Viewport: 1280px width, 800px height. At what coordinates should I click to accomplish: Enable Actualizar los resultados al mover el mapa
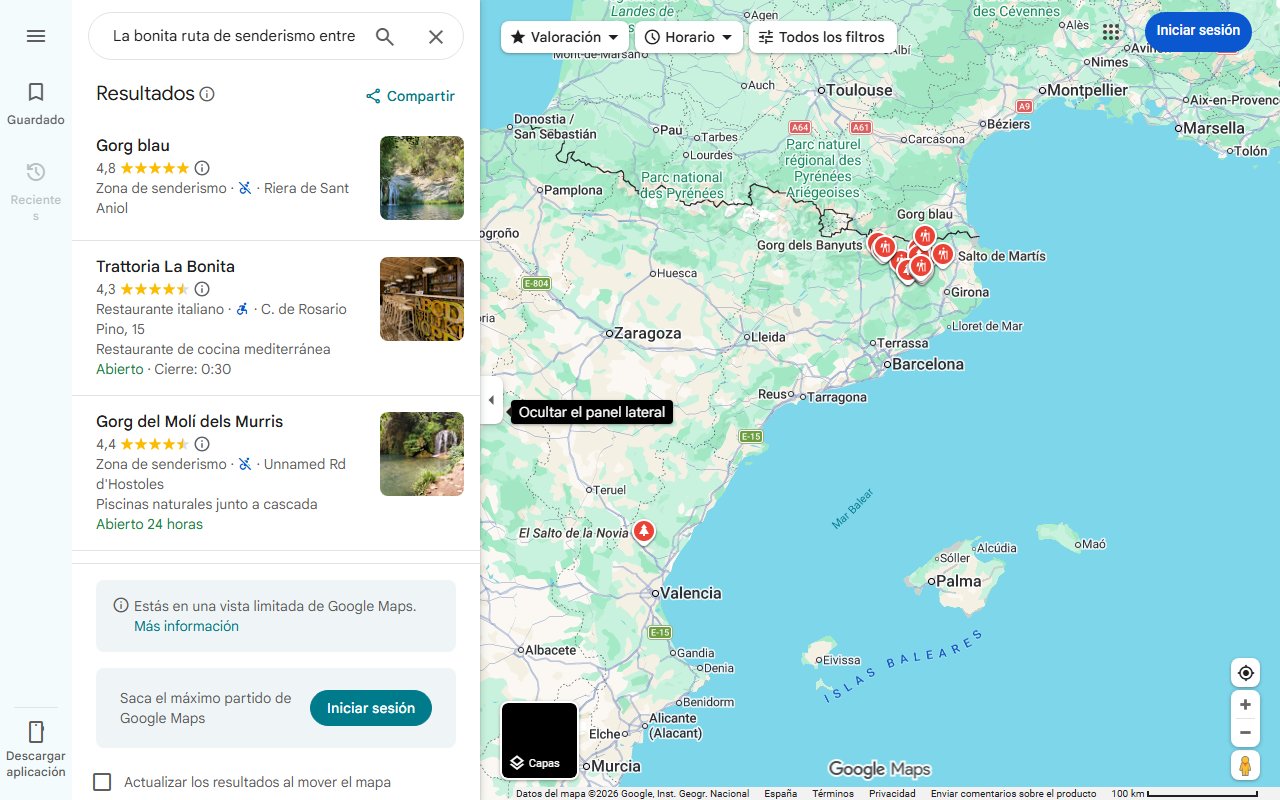102,782
